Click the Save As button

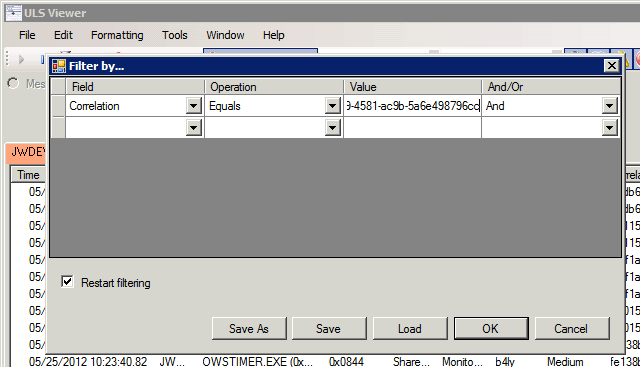249,329
